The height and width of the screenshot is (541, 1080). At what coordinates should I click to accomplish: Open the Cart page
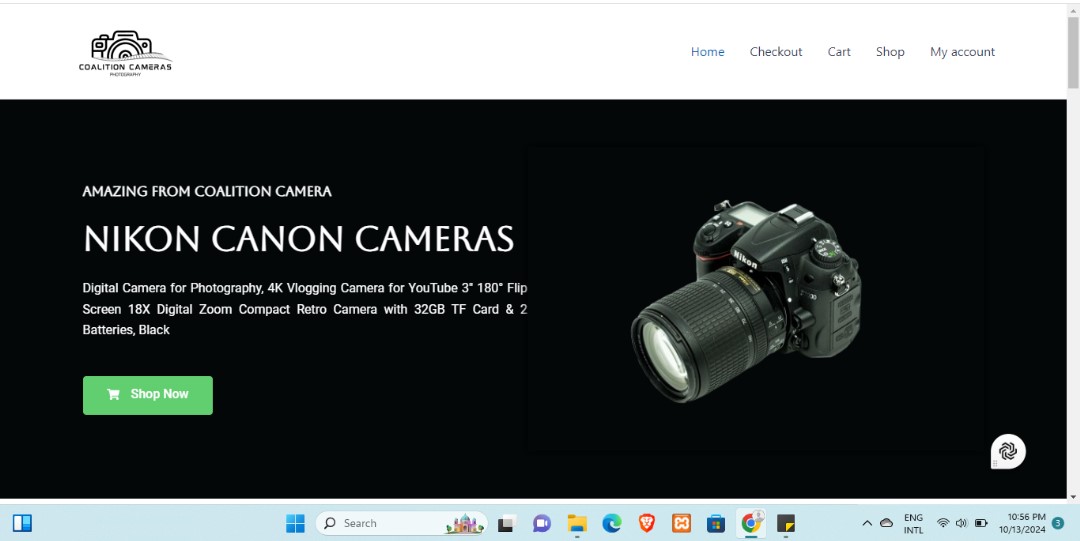tap(839, 52)
